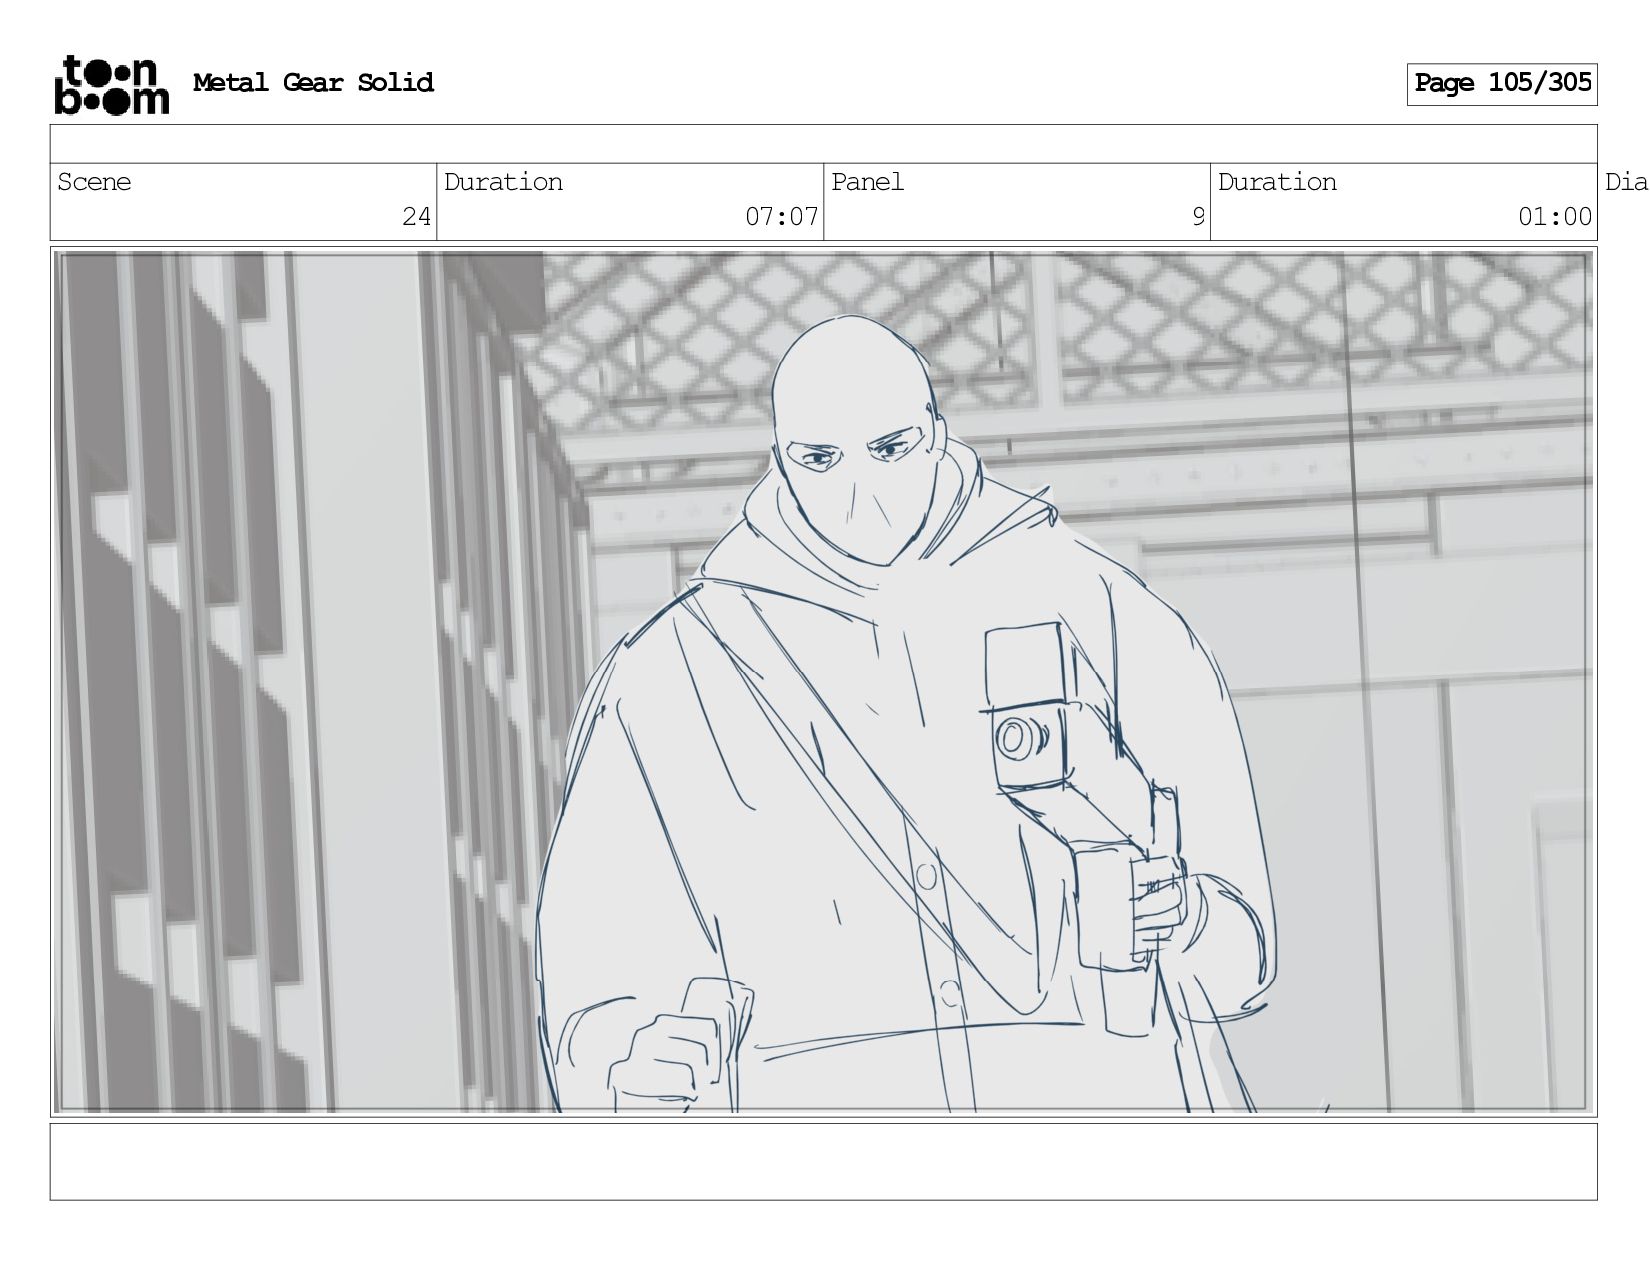Click the panel number '9'

click(1198, 217)
